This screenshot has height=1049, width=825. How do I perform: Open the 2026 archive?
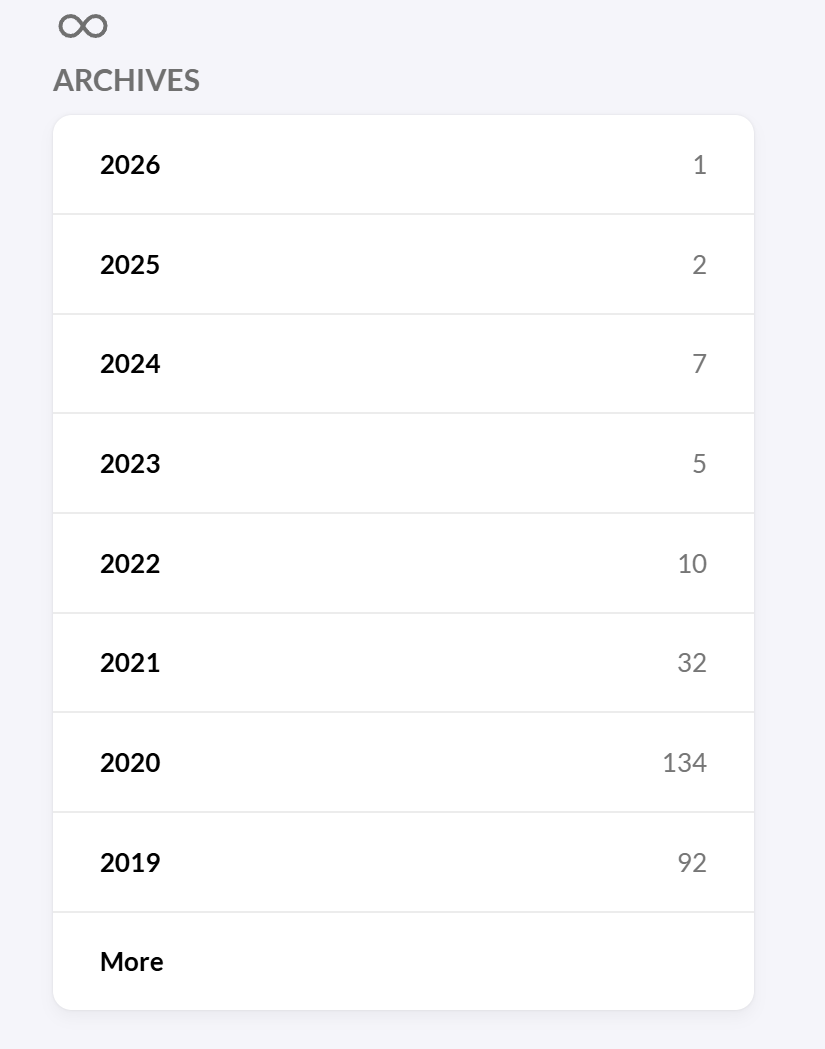click(x=130, y=165)
